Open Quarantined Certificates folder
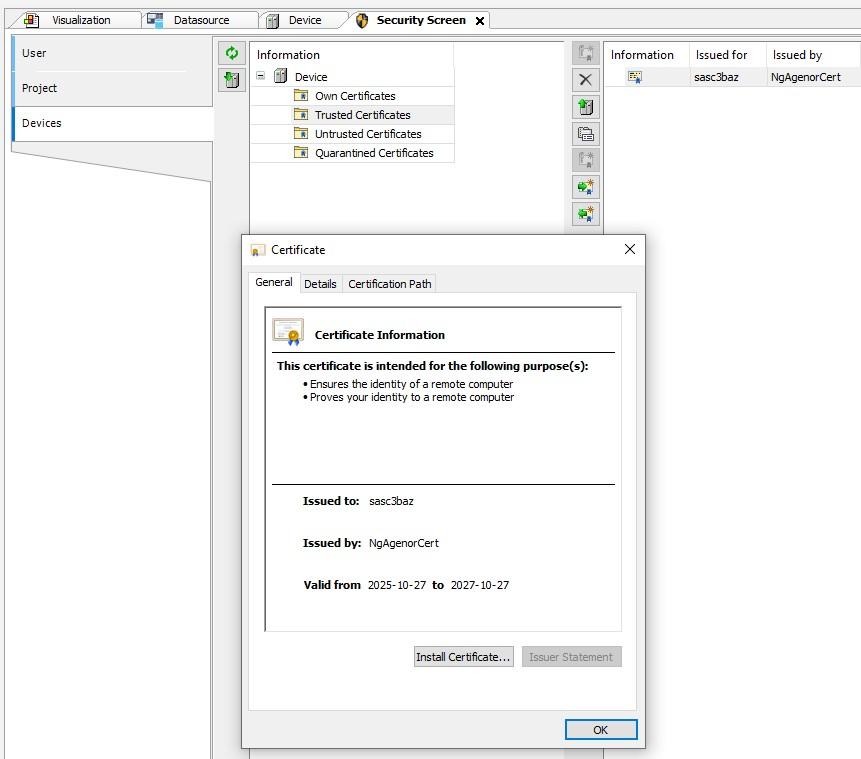The height and width of the screenshot is (759, 861). 373,153
